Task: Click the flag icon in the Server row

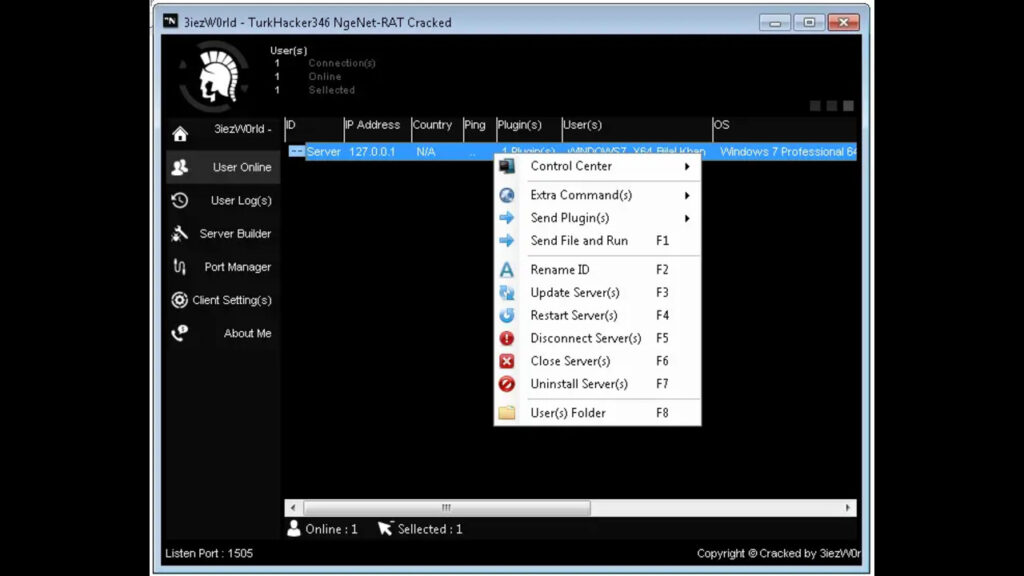Action: point(296,152)
